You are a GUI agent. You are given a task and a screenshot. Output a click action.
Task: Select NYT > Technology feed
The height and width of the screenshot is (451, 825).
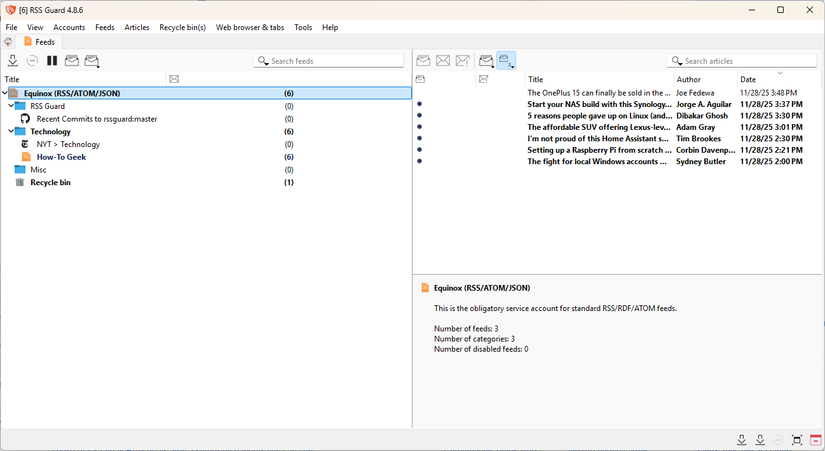(x=68, y=144)
